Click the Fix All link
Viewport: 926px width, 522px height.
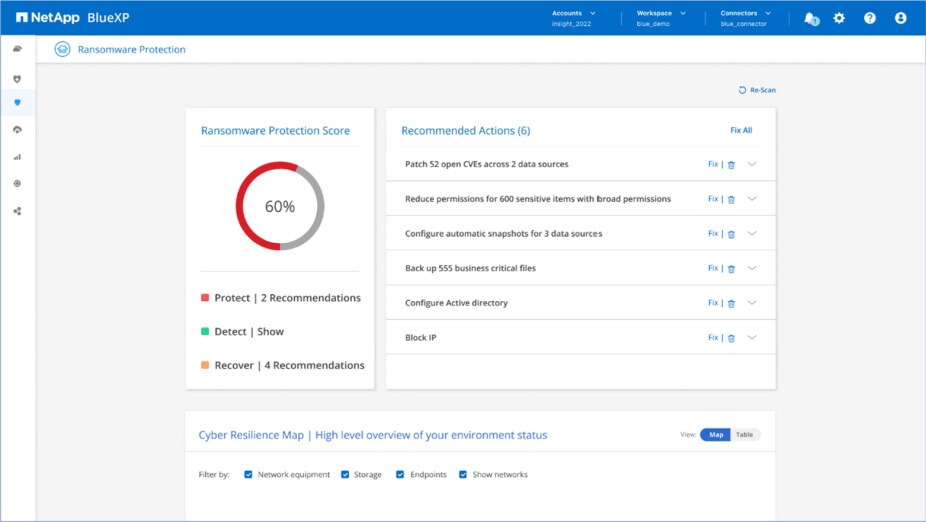coord(741,131)
